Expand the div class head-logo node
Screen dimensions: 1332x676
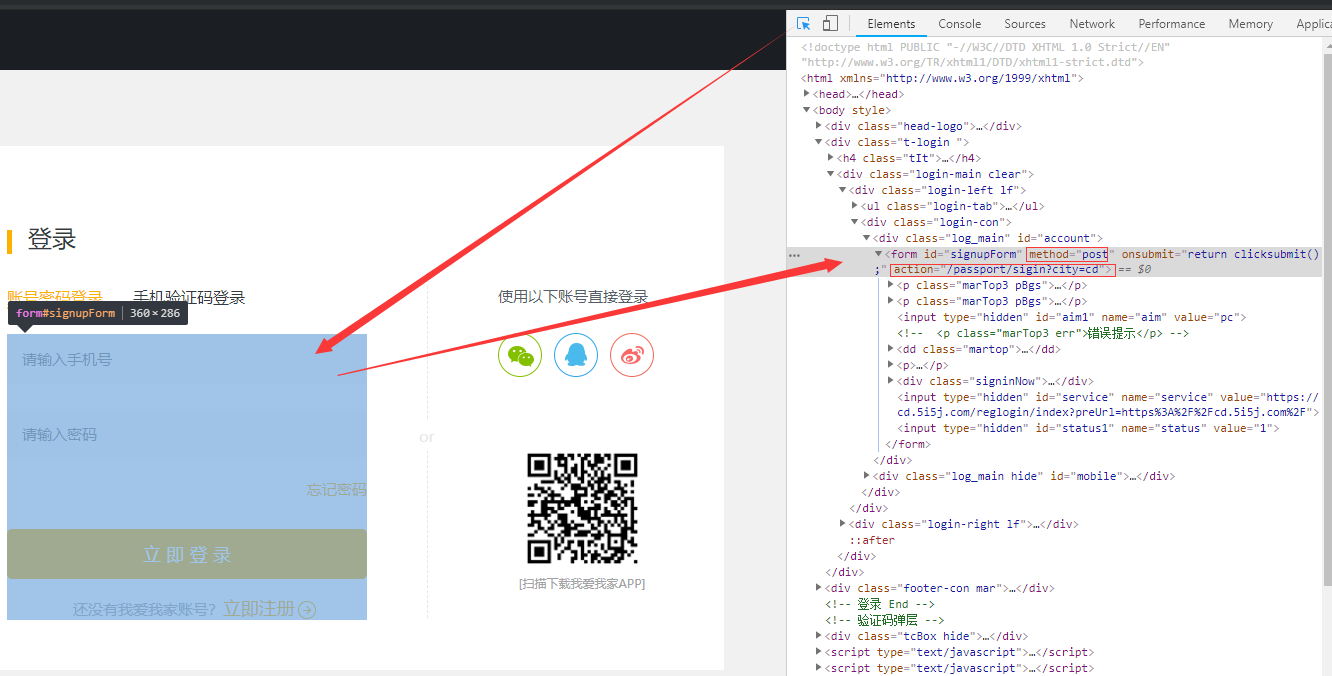pyautogui.click(x=819, y=126)
